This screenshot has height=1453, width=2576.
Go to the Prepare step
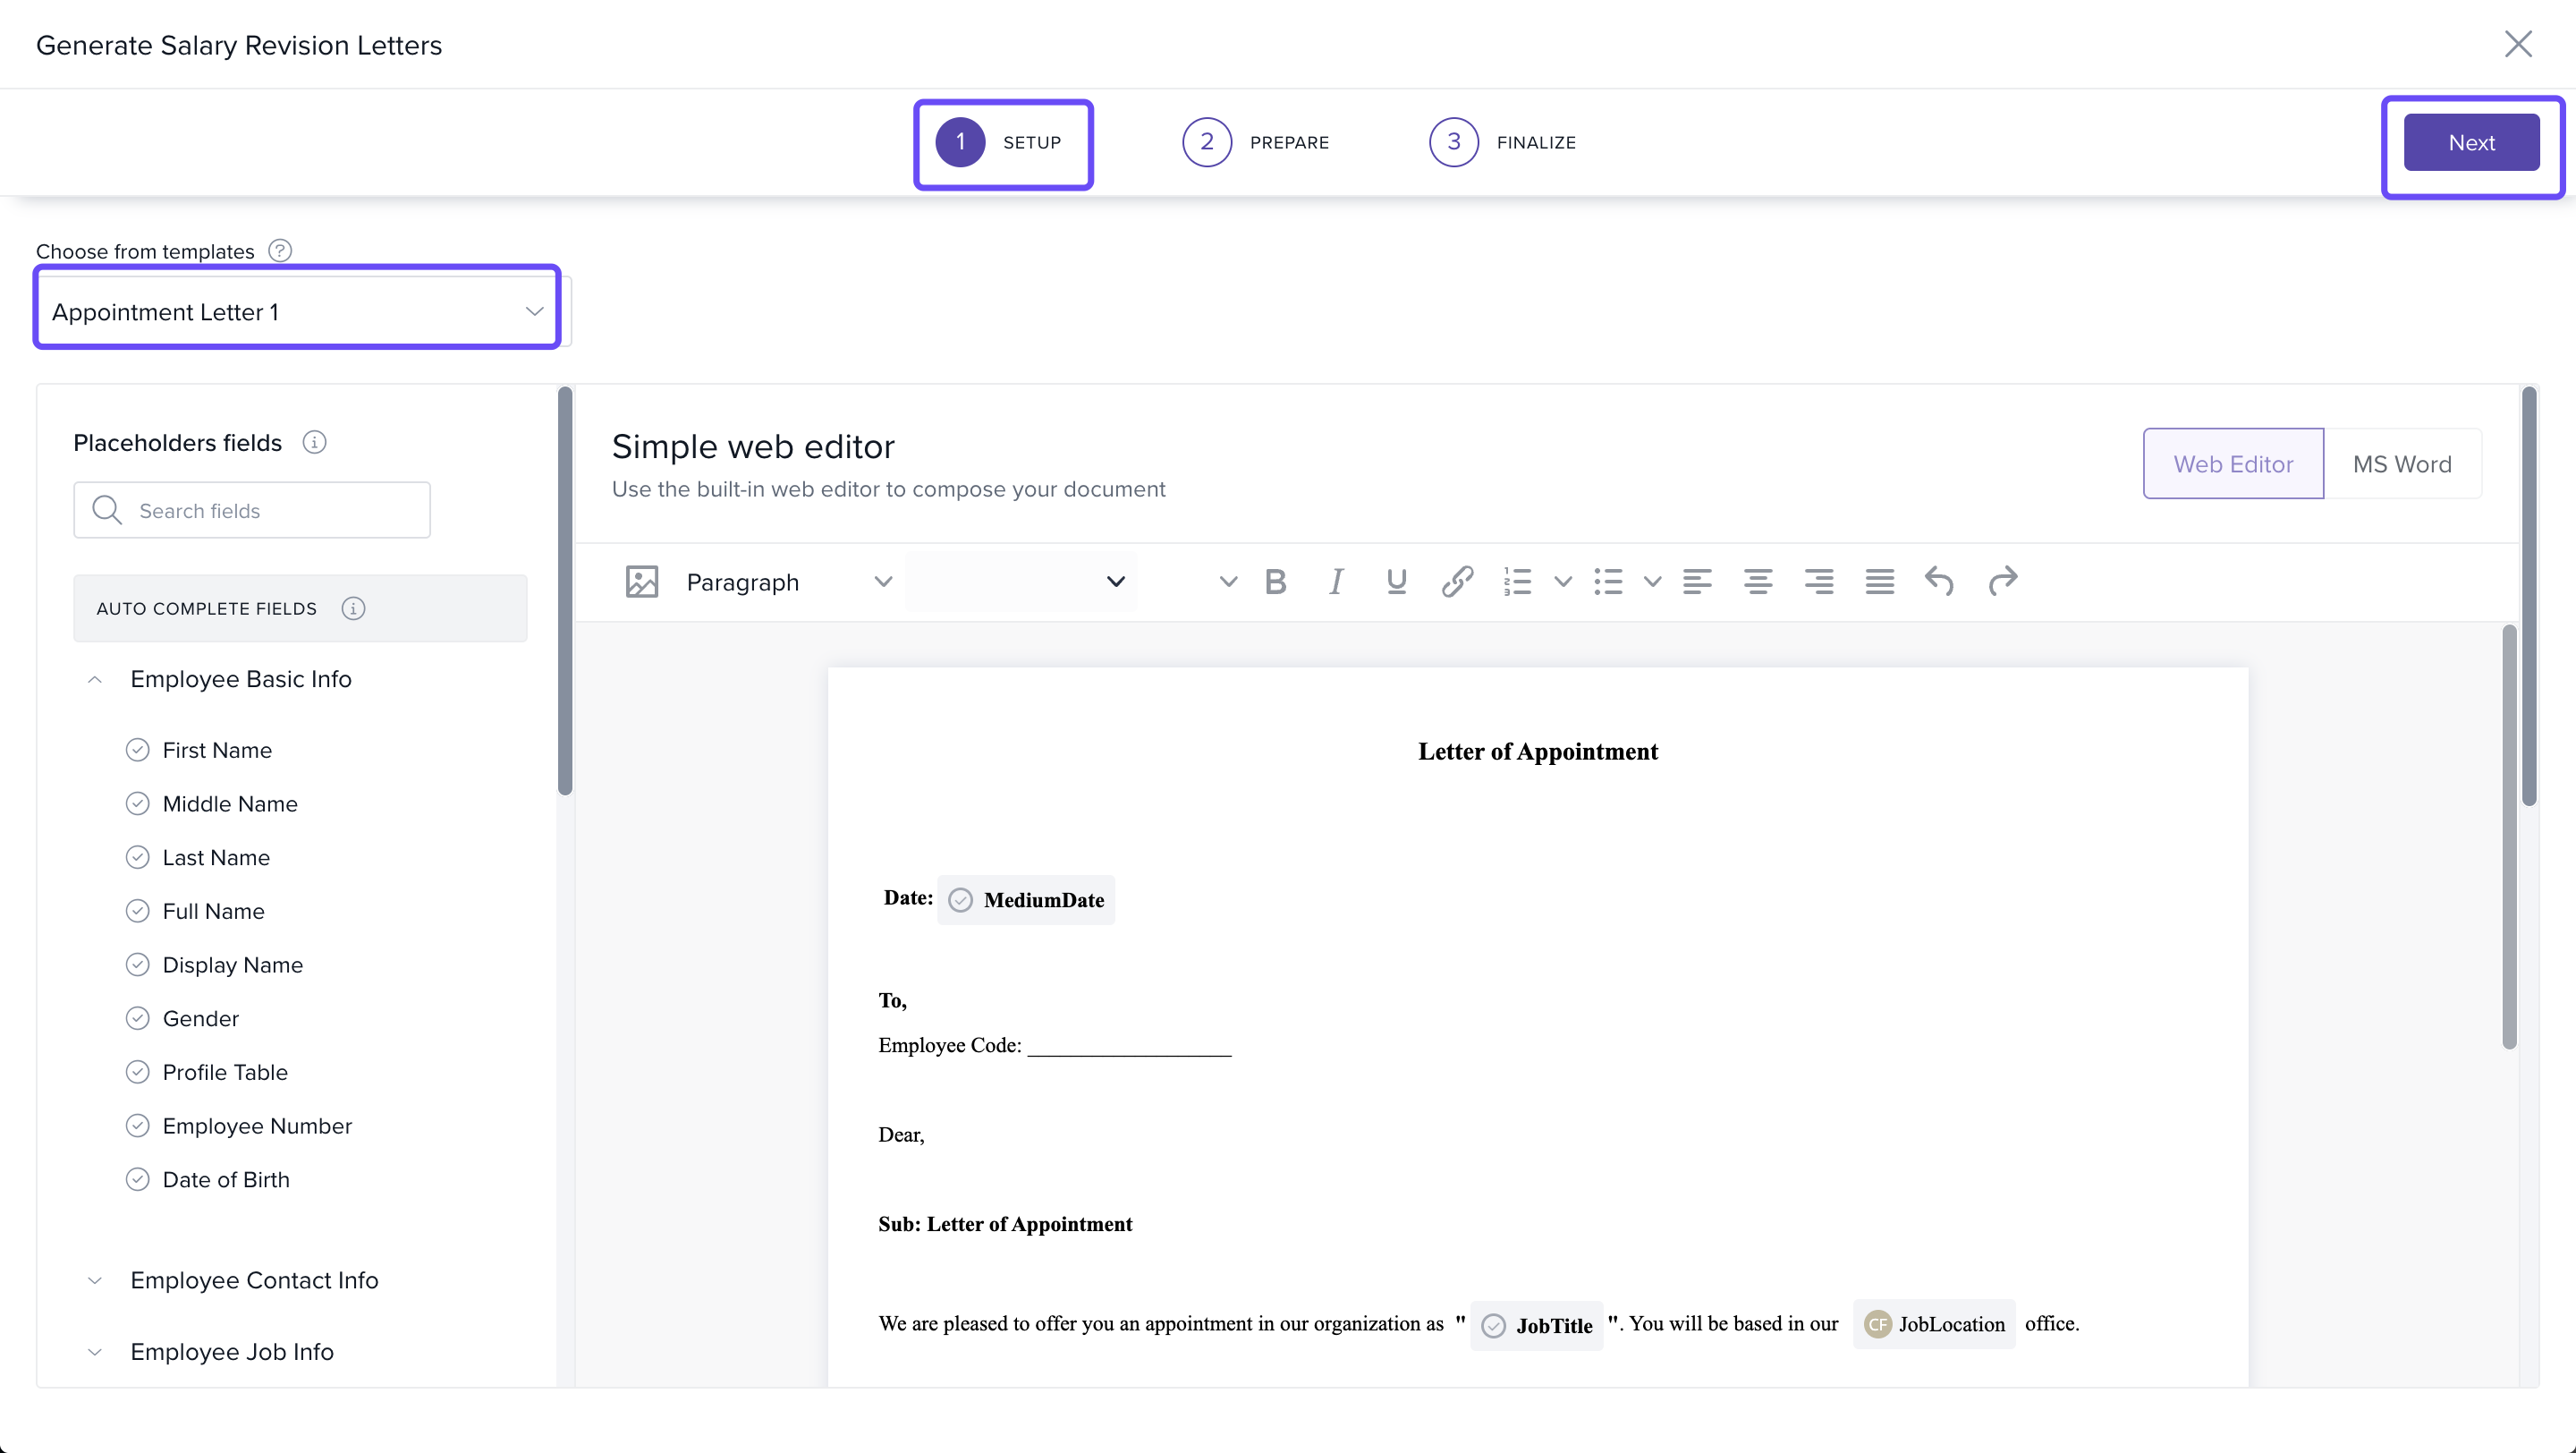(1256, 142)
